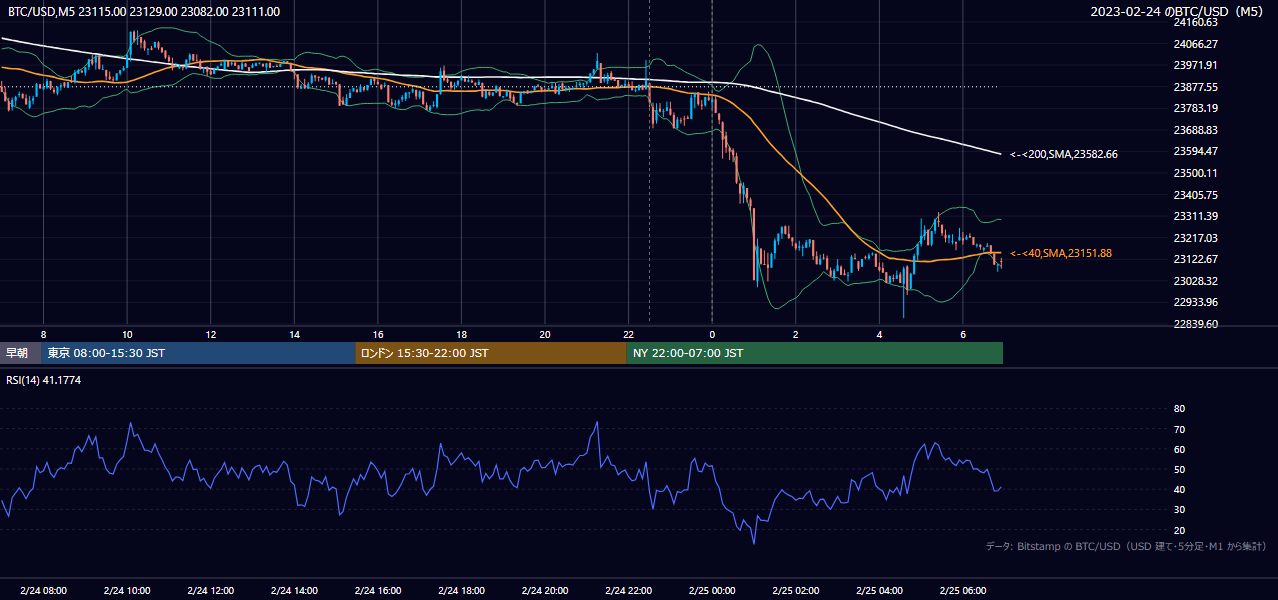This screenshot has width=1278, height=600.
Task: Click the price axis value 24066.27
Action: 1195,44
